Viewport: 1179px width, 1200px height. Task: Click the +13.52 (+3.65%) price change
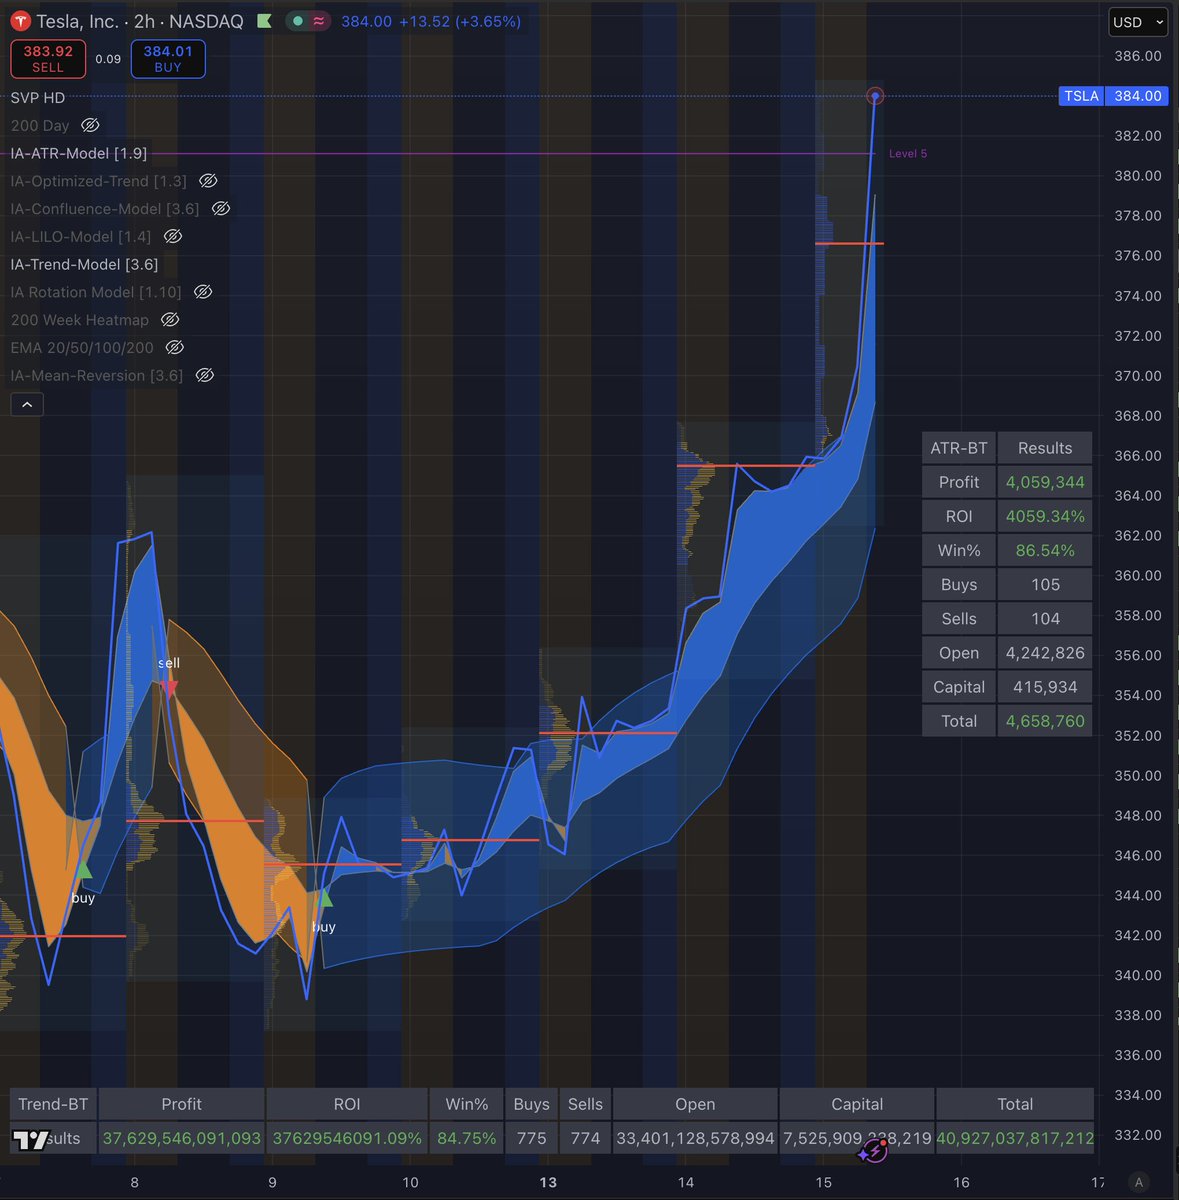459,21
